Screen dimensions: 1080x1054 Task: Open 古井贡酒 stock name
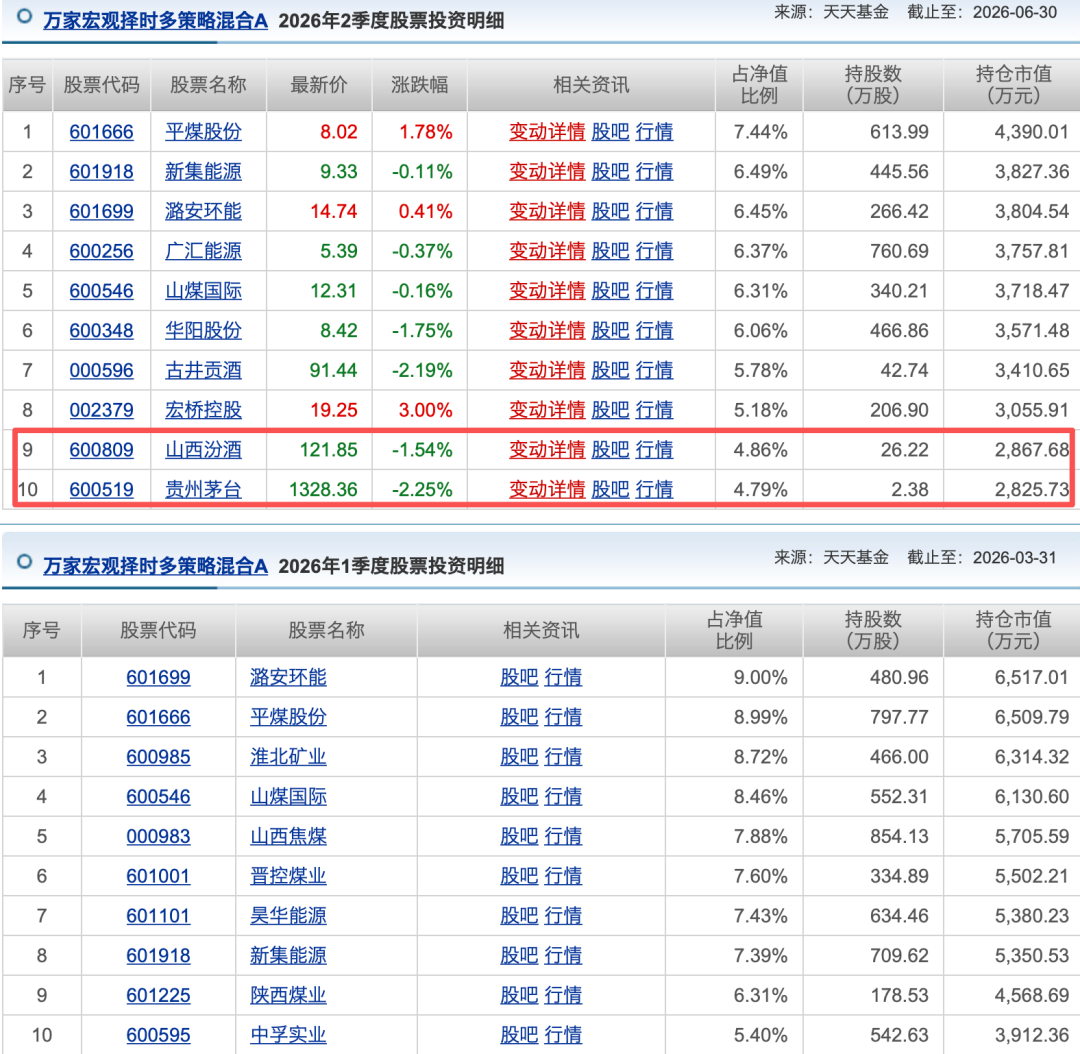pyautogui.click(x=203, y=371)
